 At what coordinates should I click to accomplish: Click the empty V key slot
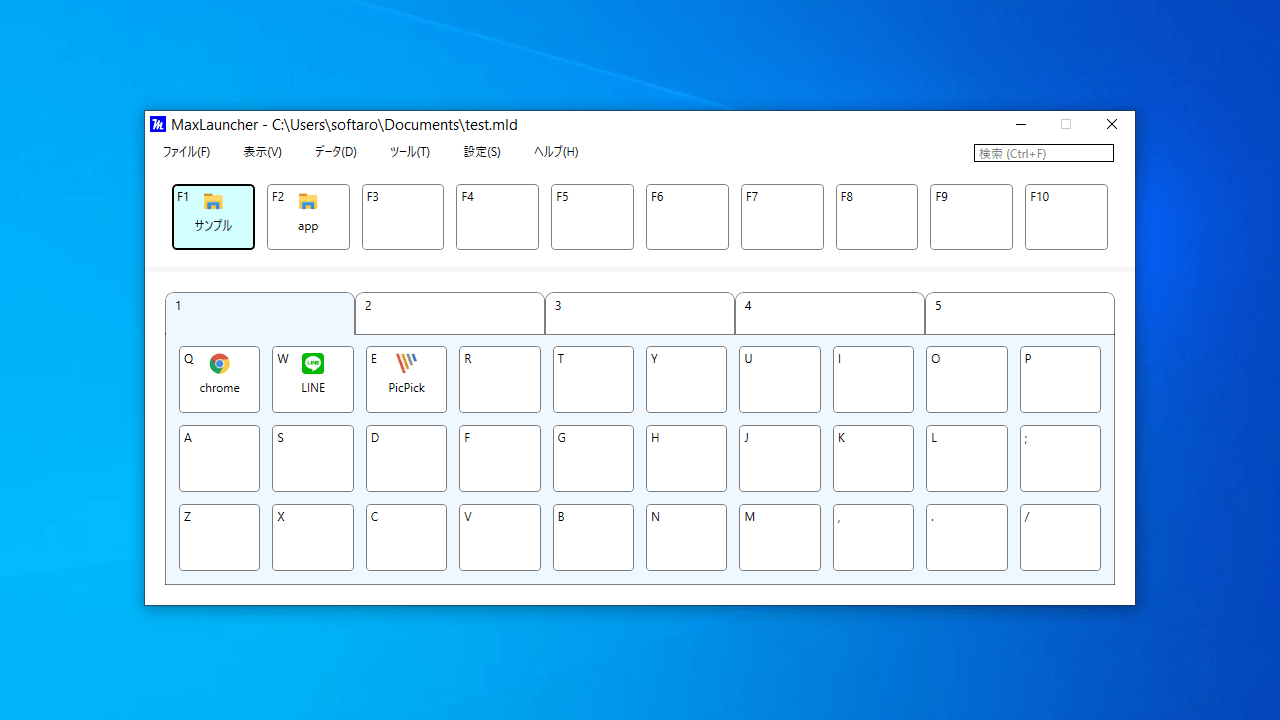pyautogui.click(x=500, y=537)
